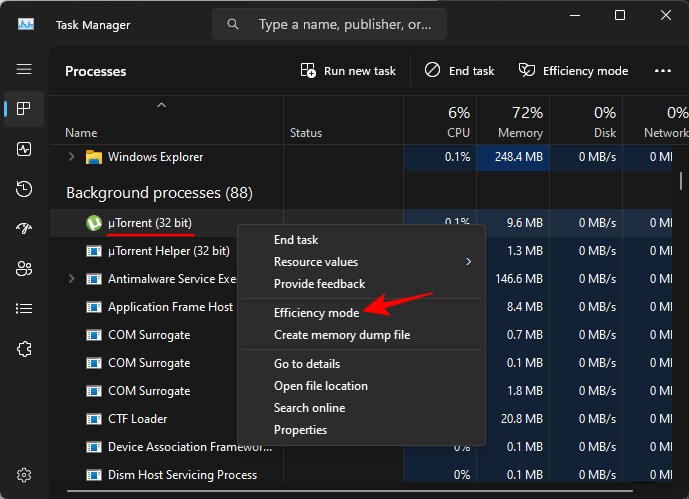Viewport: 689px width, 499px height.
Task: Open the Details sidebar icon
Action: click(x=24, y=309)
